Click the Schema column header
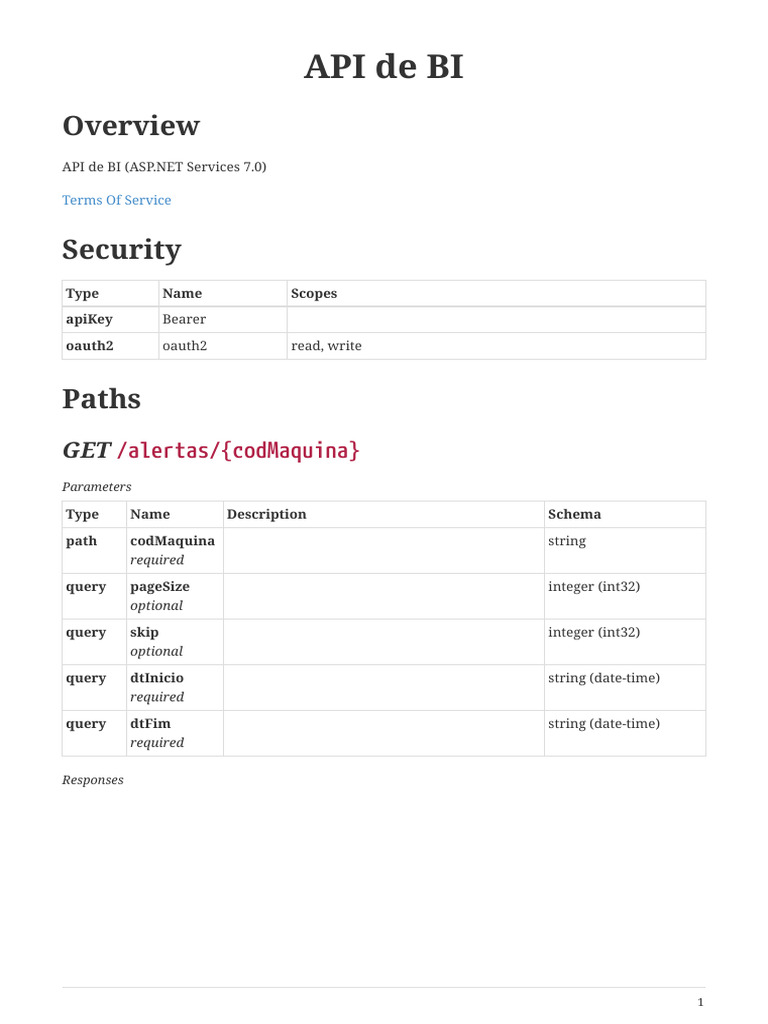Image resolution: width=768 pixels, height=1024 pixels. tap(574, 514)
